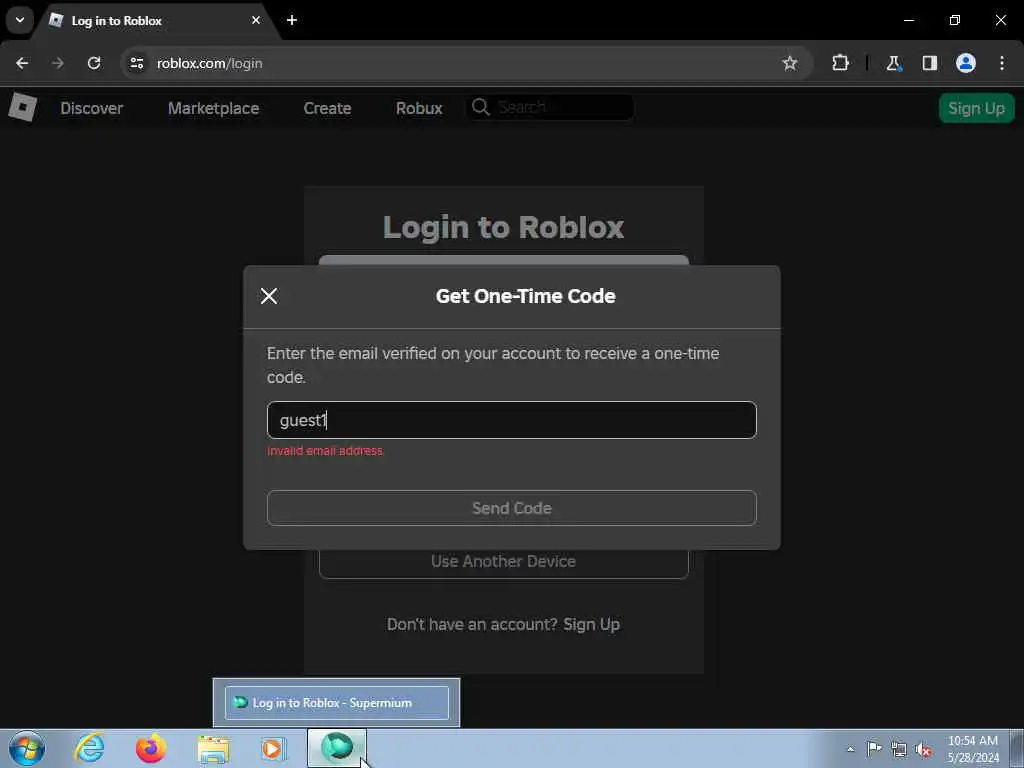
Task: Launch Internet Explorer from taskbar
Action: [89, 748]
